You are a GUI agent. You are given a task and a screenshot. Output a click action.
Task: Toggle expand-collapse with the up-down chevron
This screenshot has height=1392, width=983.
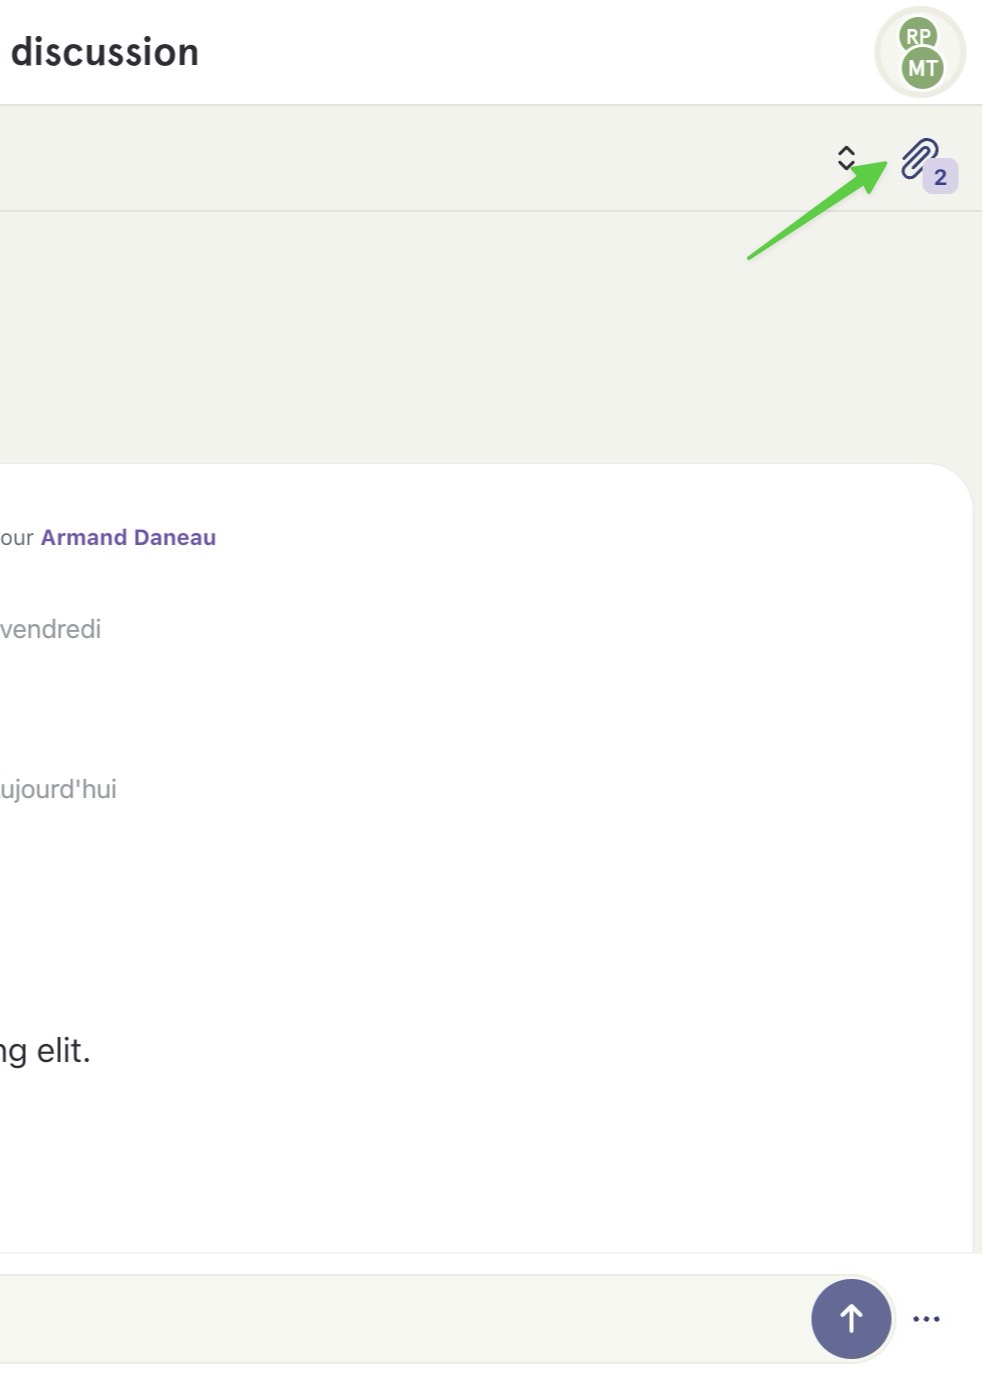click(846, 158)
